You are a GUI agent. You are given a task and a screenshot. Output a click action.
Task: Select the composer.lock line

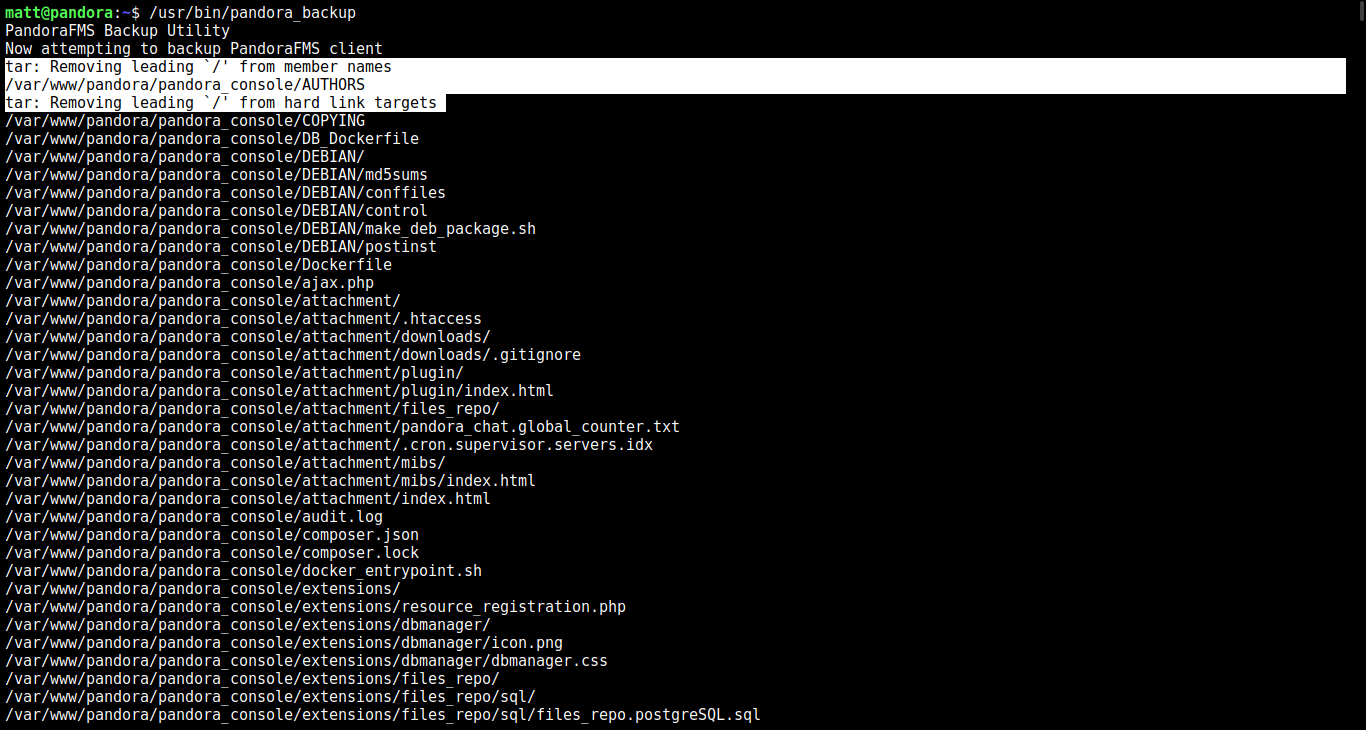click(212, 553)
